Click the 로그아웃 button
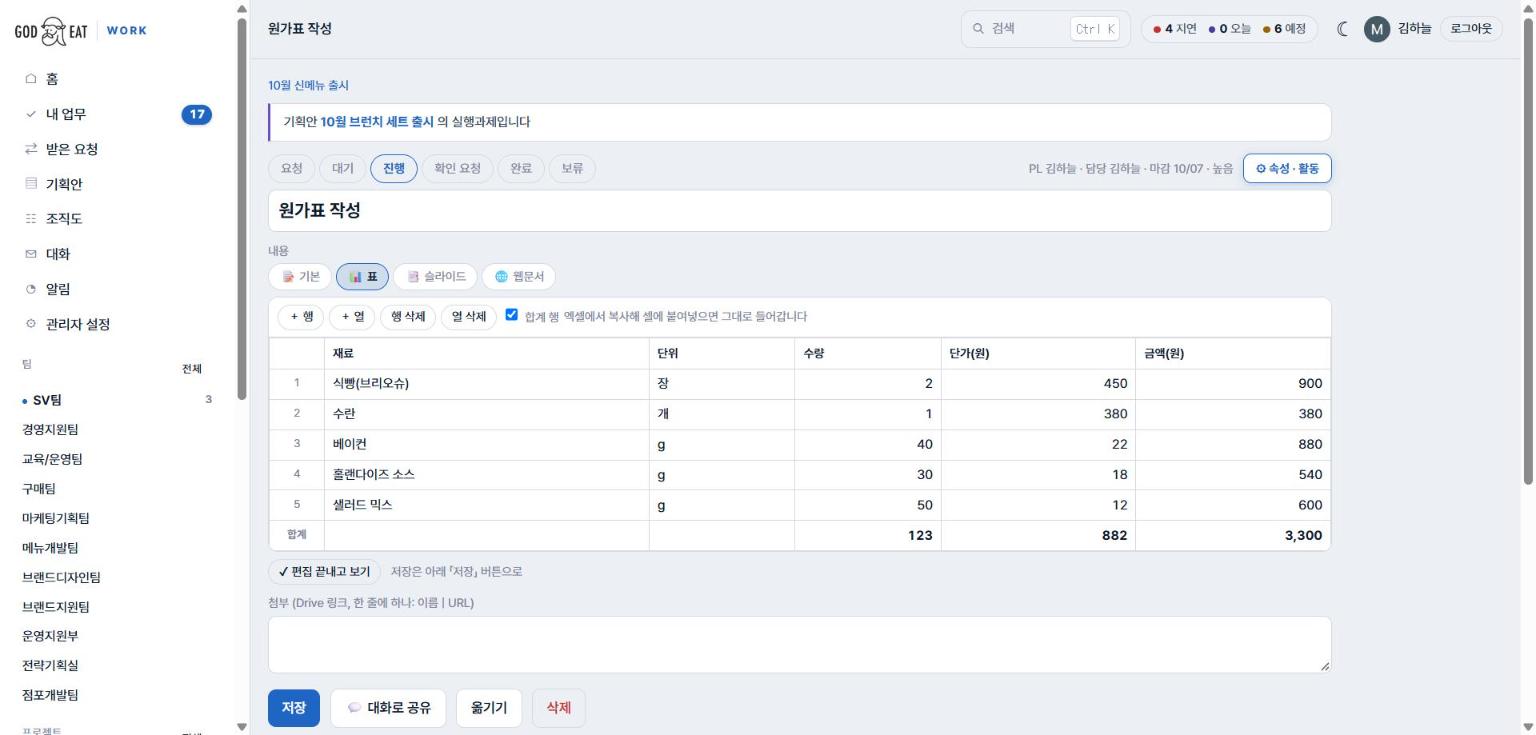Screen dimensions: 1536x735 coord(1471,29)
